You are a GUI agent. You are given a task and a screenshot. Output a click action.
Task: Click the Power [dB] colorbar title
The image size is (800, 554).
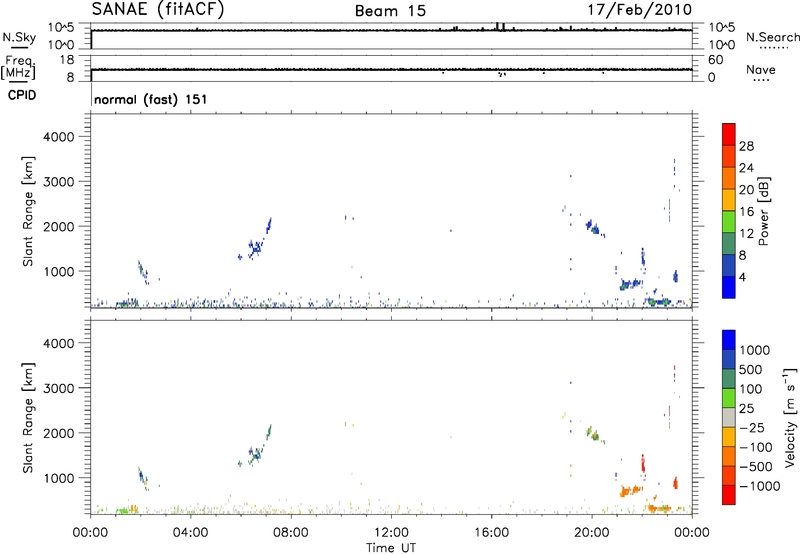(764, 211)
